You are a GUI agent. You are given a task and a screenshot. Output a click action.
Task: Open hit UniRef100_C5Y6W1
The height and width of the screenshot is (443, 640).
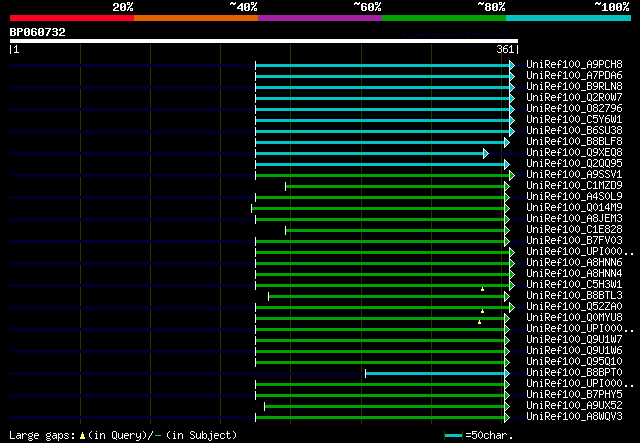[x=574, y=119]
